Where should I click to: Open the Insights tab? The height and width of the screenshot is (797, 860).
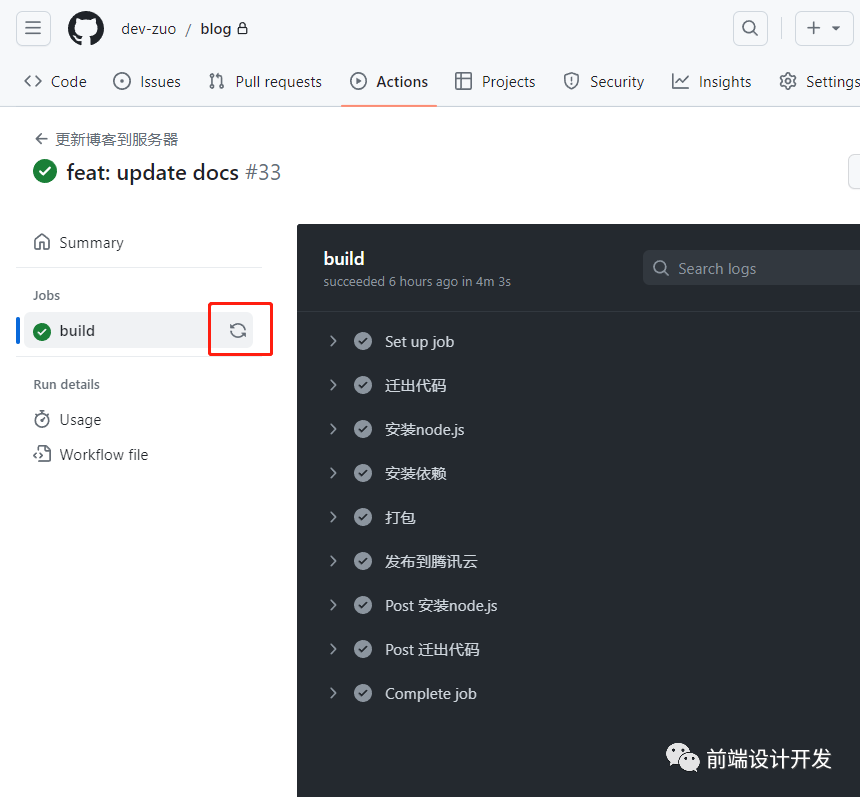[711, 82]
